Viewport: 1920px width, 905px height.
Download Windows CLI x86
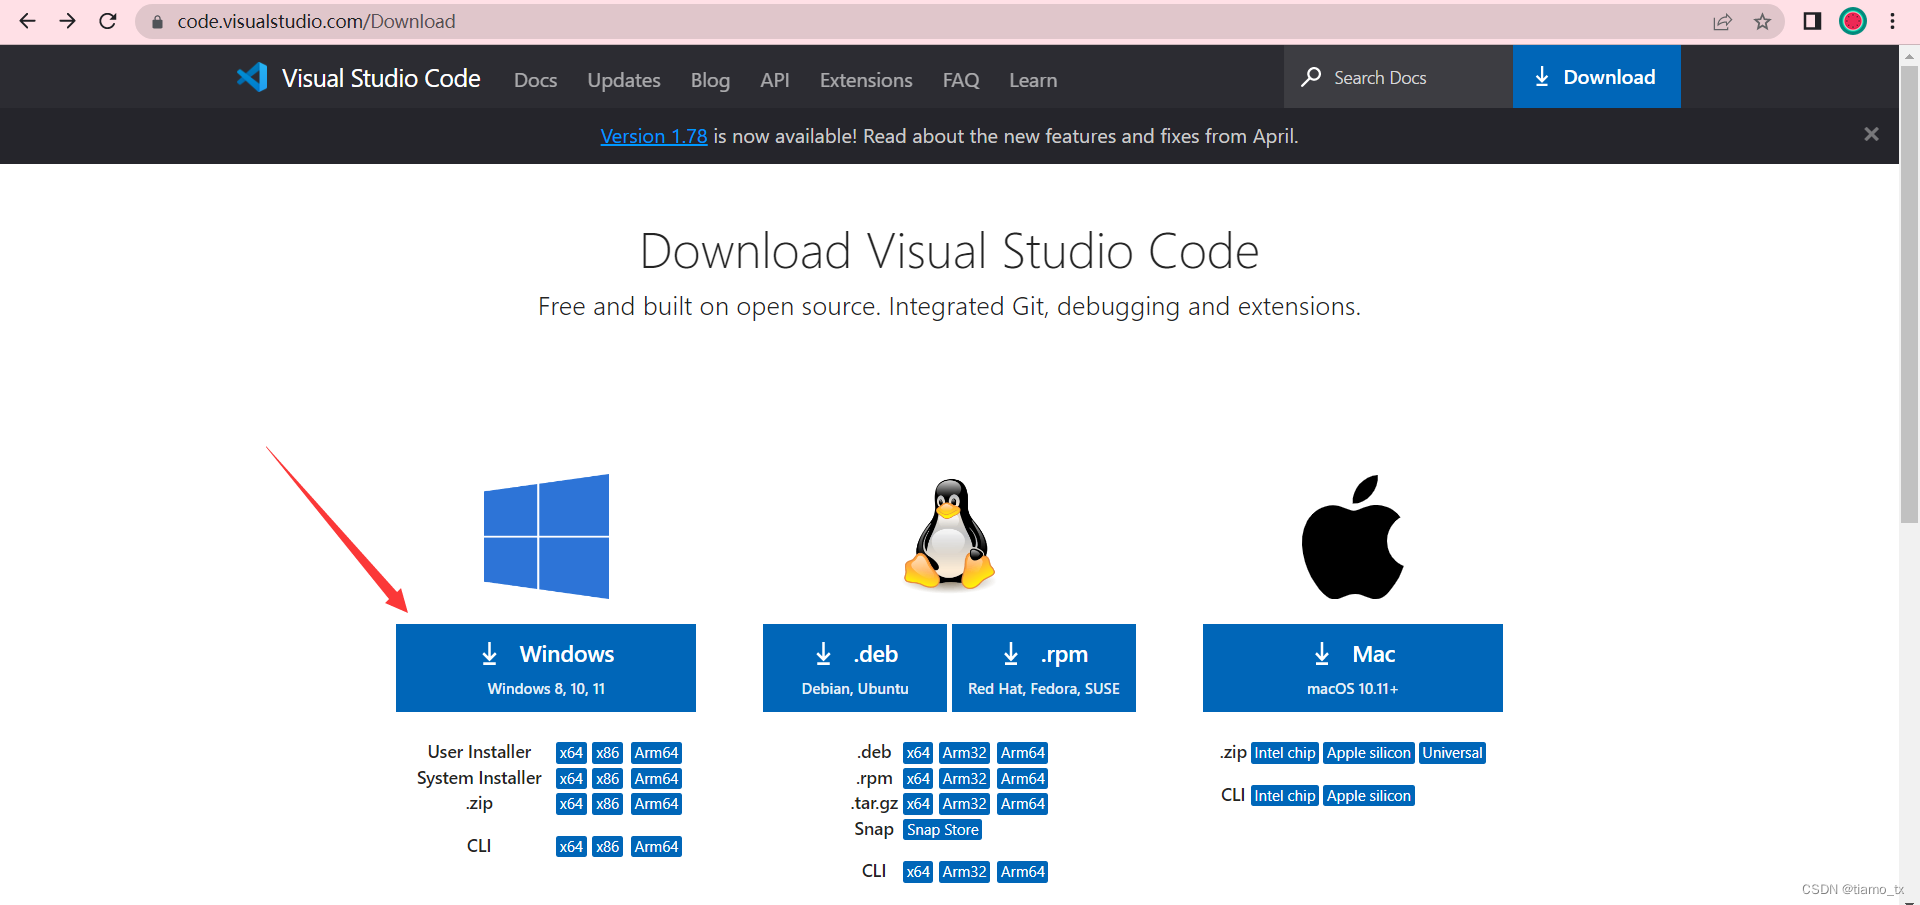tap(607, 847)
